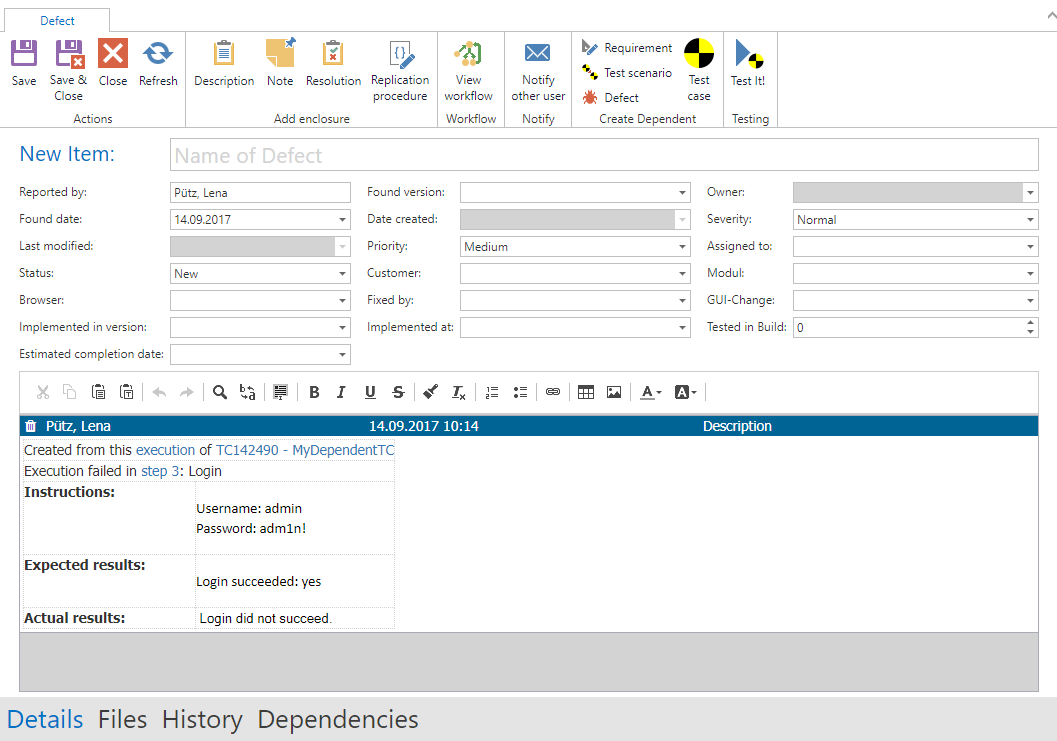Delete description entry with trash icon
The height and width of the screenshot is (741, 1057).
click(x=31, y=427)
